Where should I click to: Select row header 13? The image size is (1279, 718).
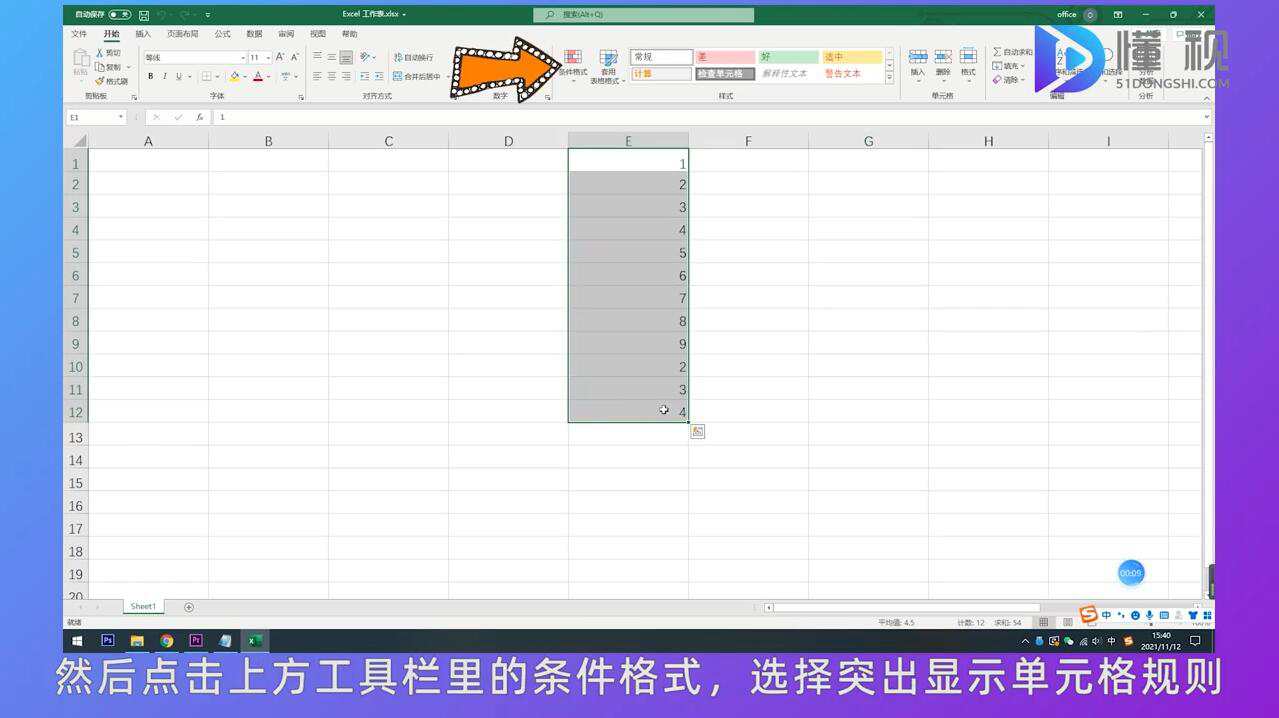coord(76,437)
